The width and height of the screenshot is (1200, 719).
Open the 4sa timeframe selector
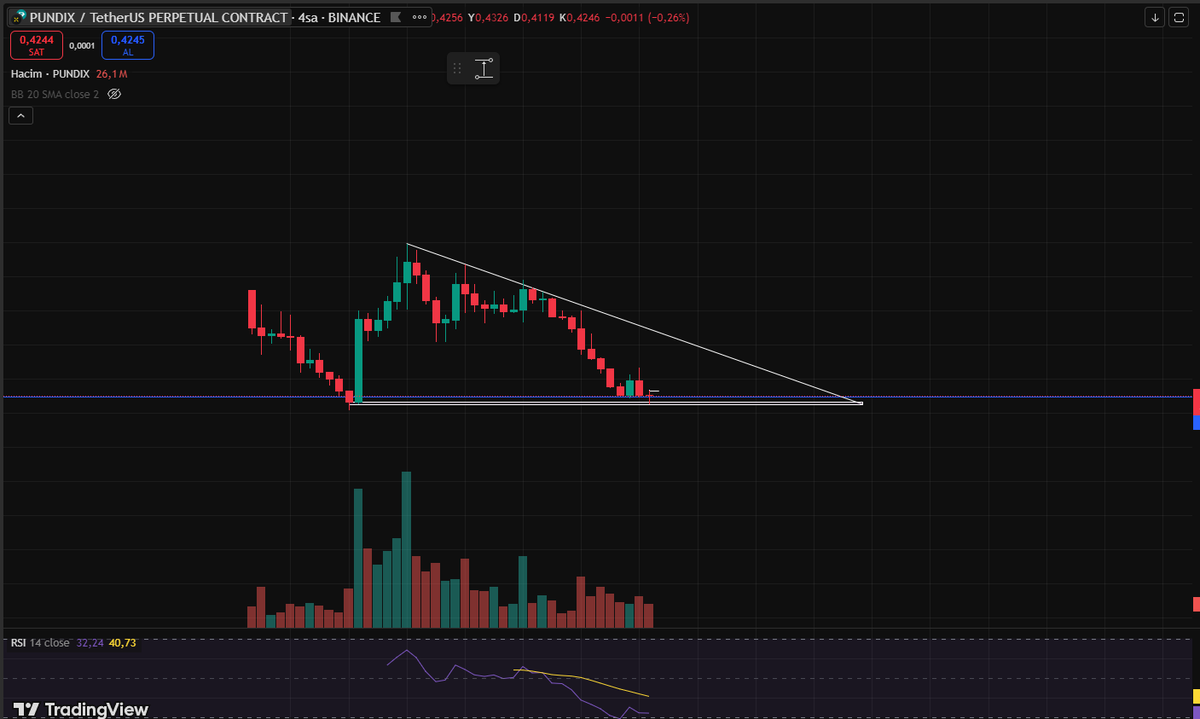click(x=306, y=17)
